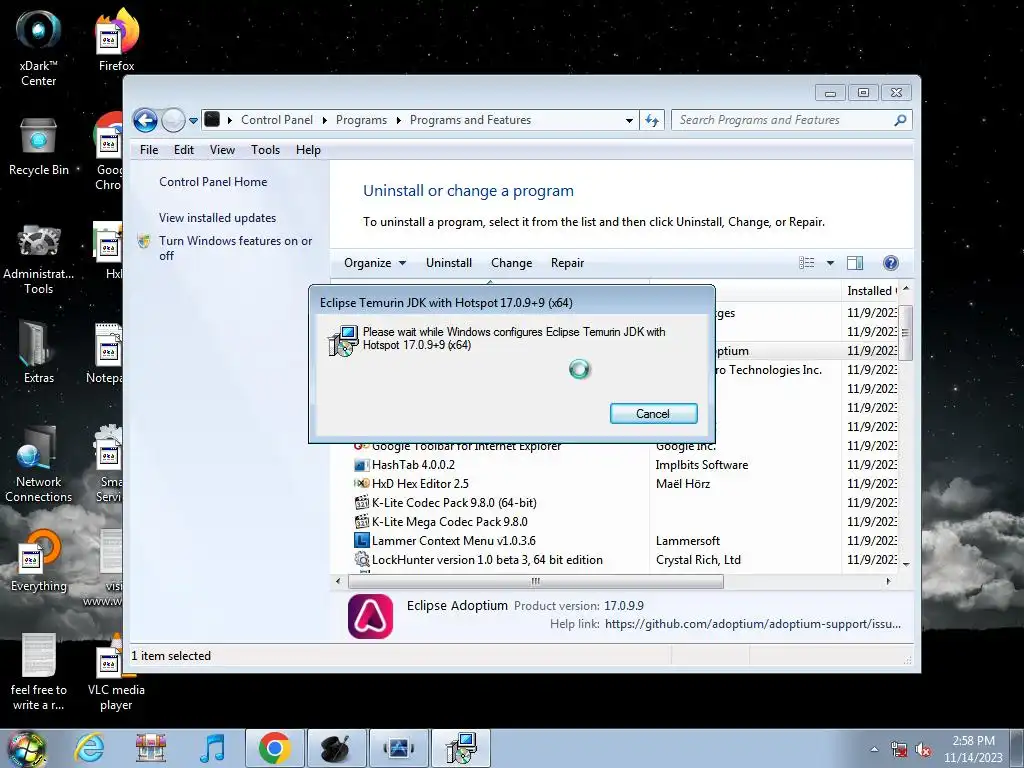The image size is (1024, 768).
Task: Show hidden system tray icons
Action: coord(874,750)
